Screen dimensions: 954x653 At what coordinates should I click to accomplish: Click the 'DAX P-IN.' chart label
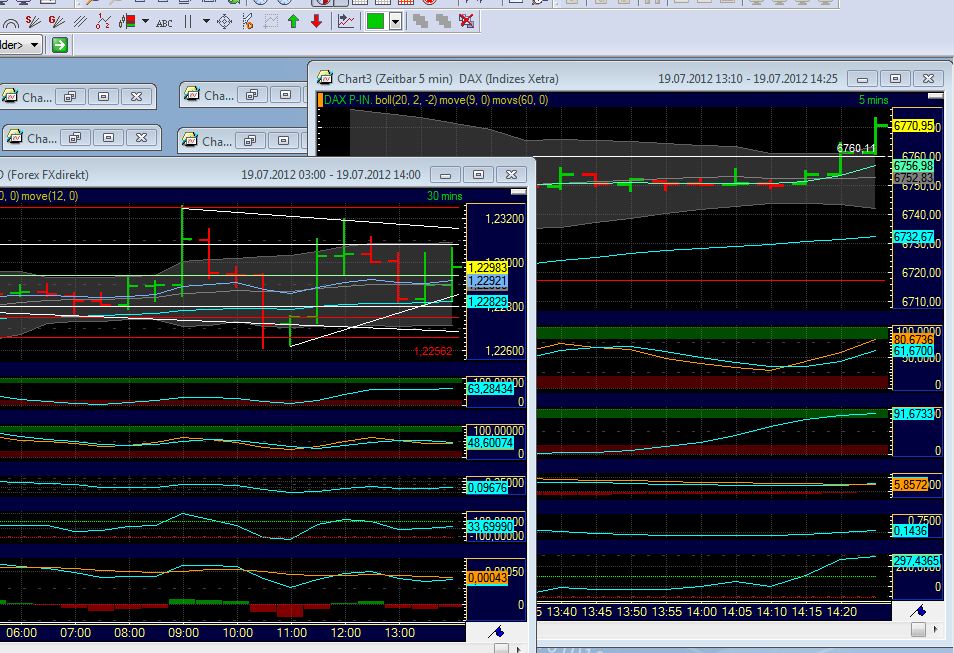click(347, 100)
